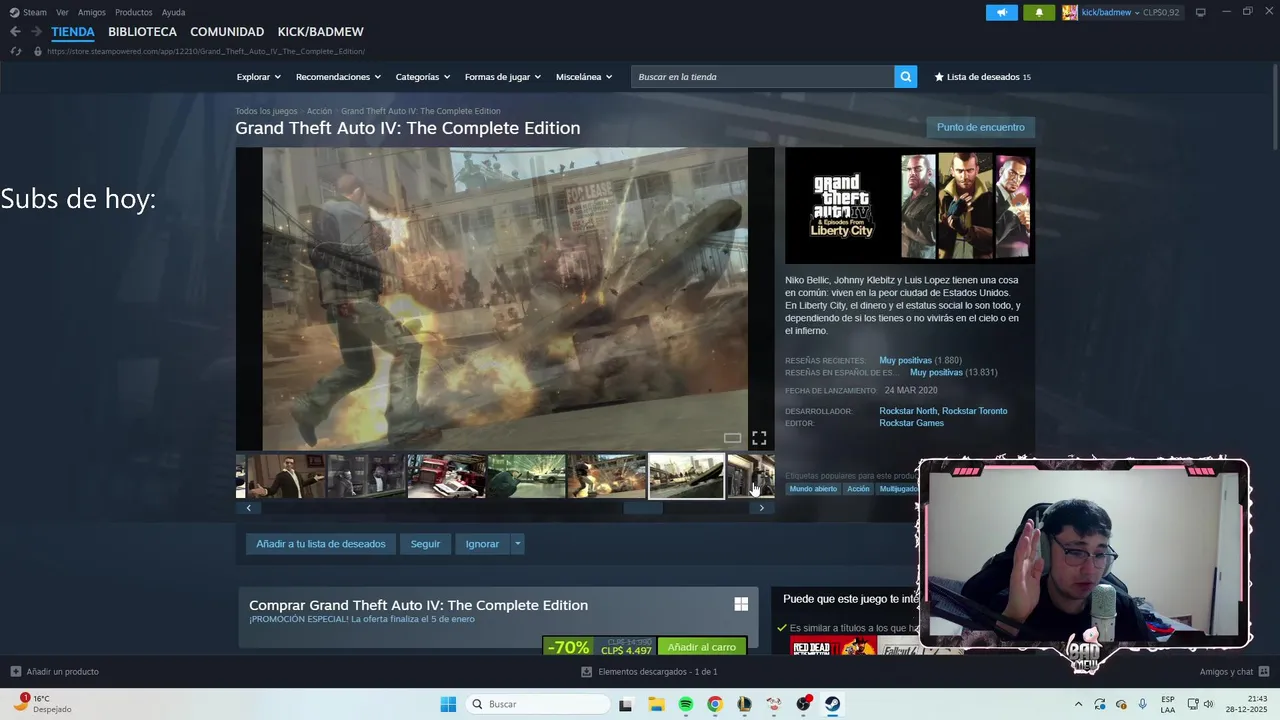Click the store search magnifier button
The height and width of the screenshot is (720, 1280).
point(906,77)
